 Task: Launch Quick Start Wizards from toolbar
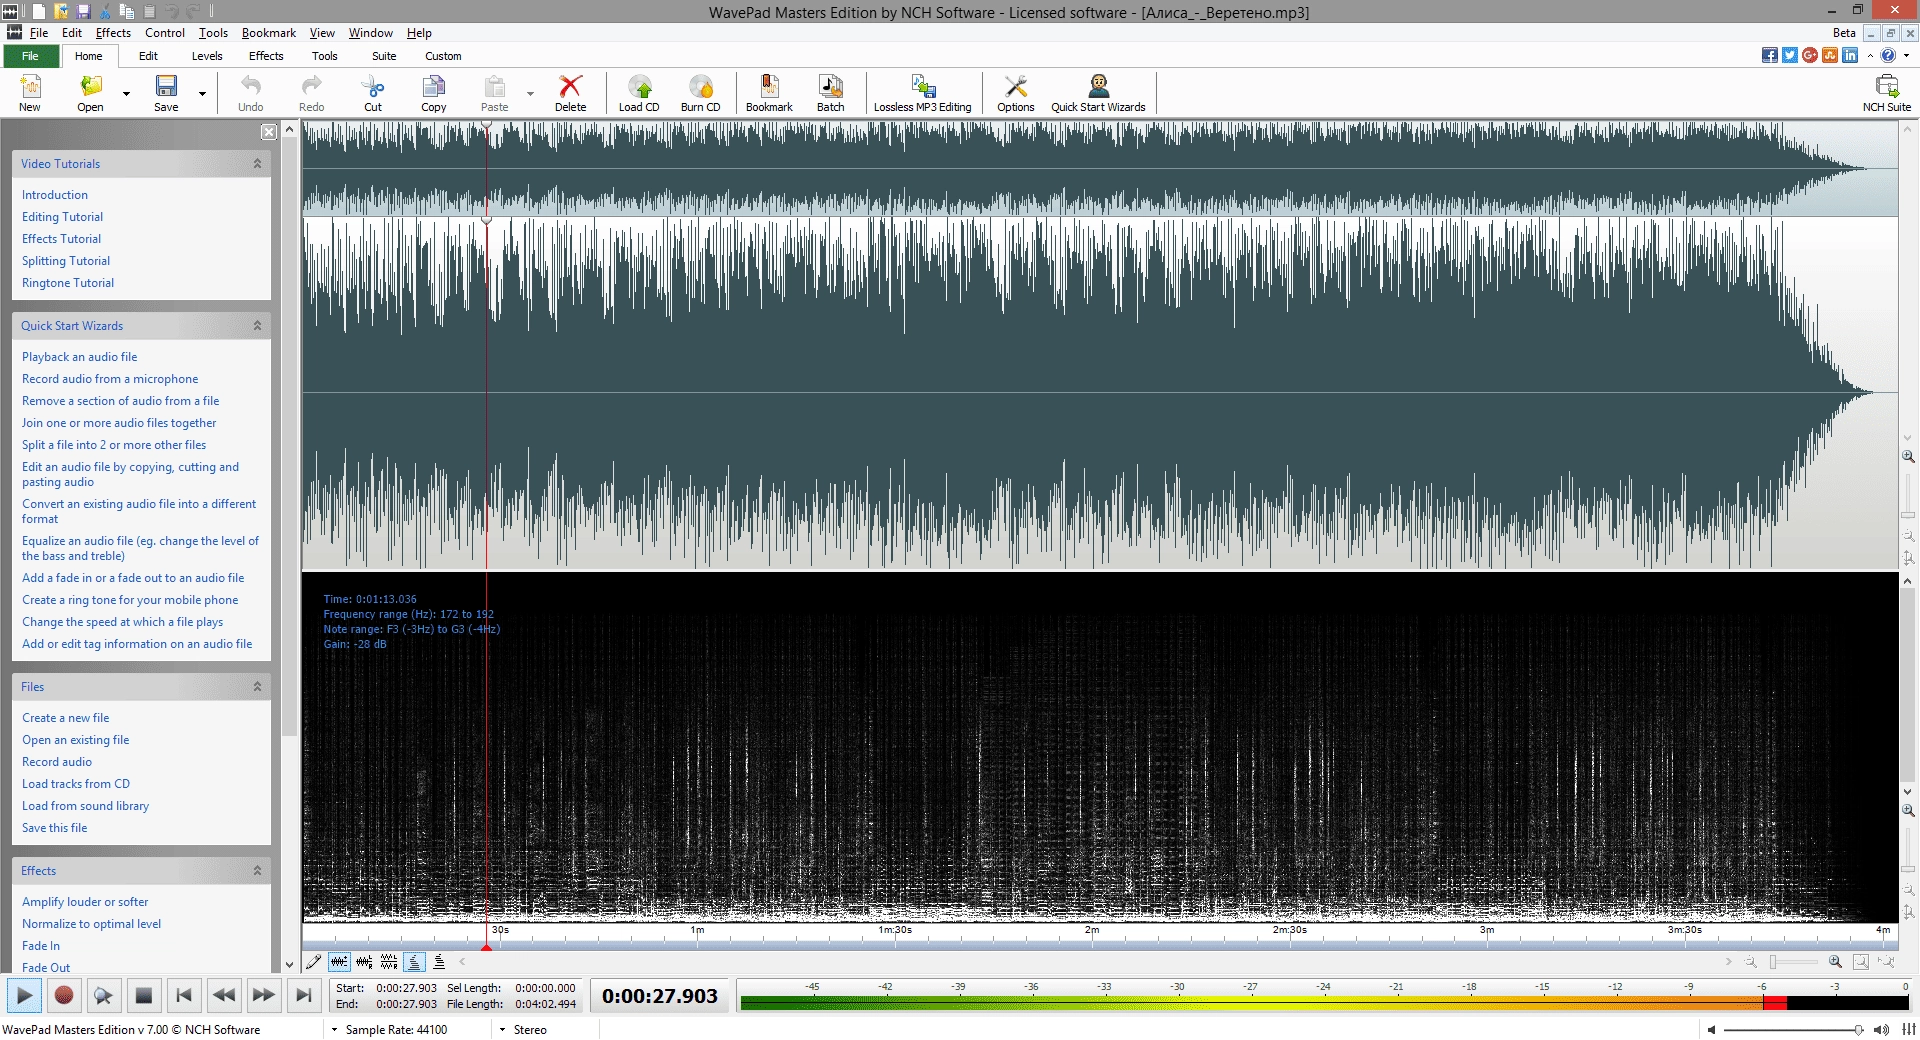pos(1098,93)
